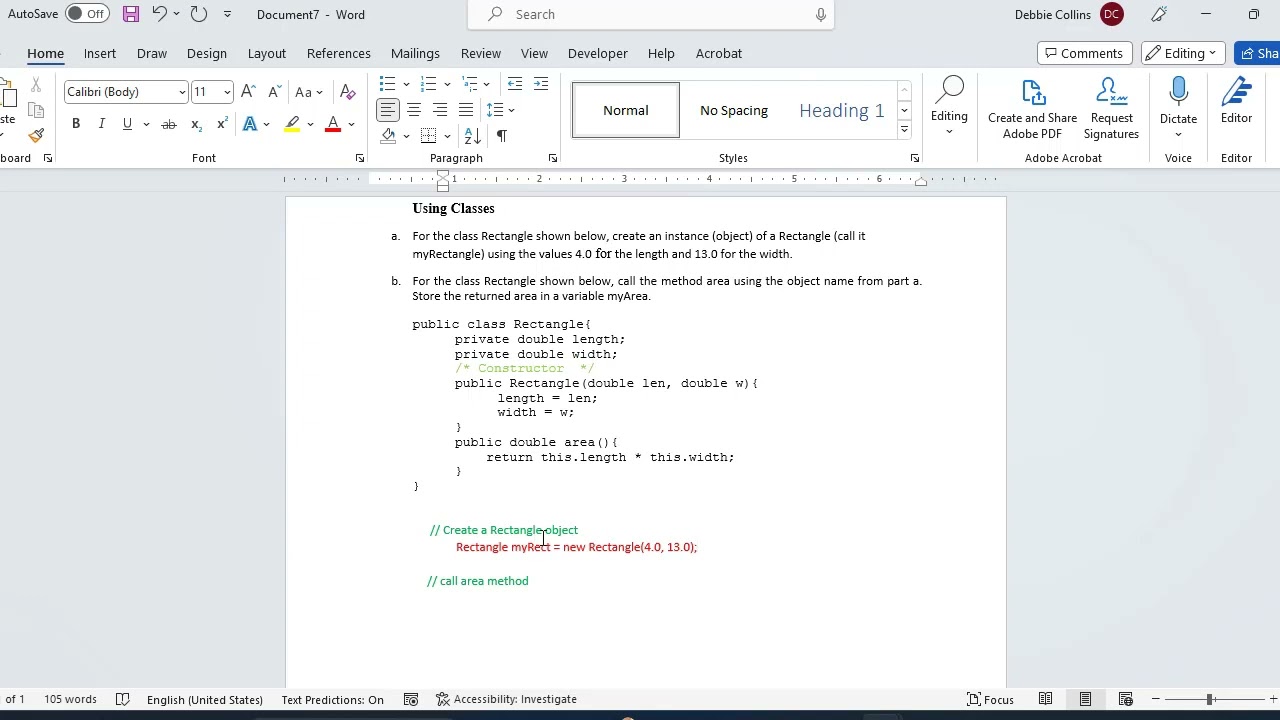Toggle Bold formatting
Image resolution: width=1280 pixels, height=720 pixels.
76,124
